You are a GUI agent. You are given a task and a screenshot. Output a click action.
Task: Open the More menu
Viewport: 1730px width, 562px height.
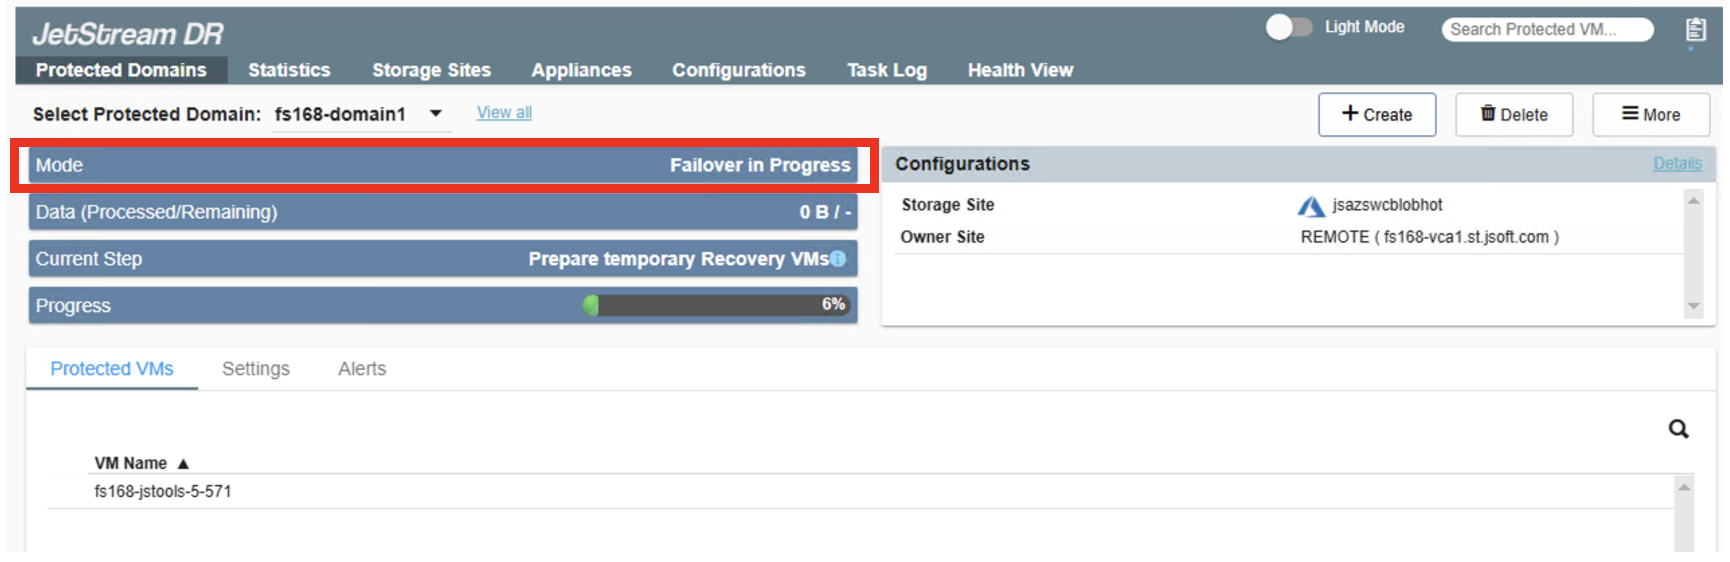click(1650, 115)
